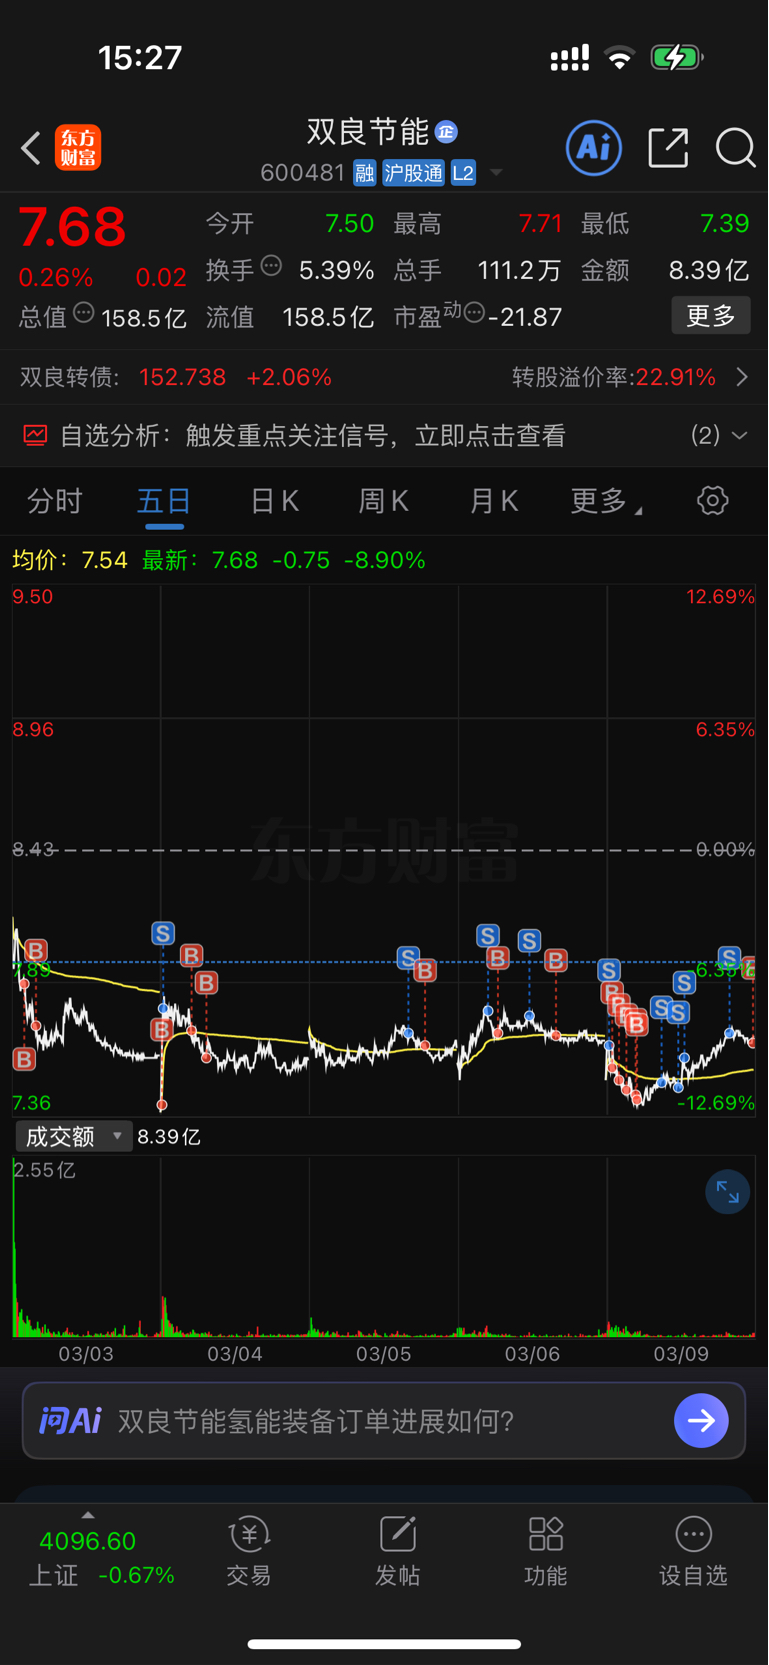This screenshot has height=1665, width=769.
Task: Expand 自选分析 signals (2) chevron
Action: pos(739,435)
